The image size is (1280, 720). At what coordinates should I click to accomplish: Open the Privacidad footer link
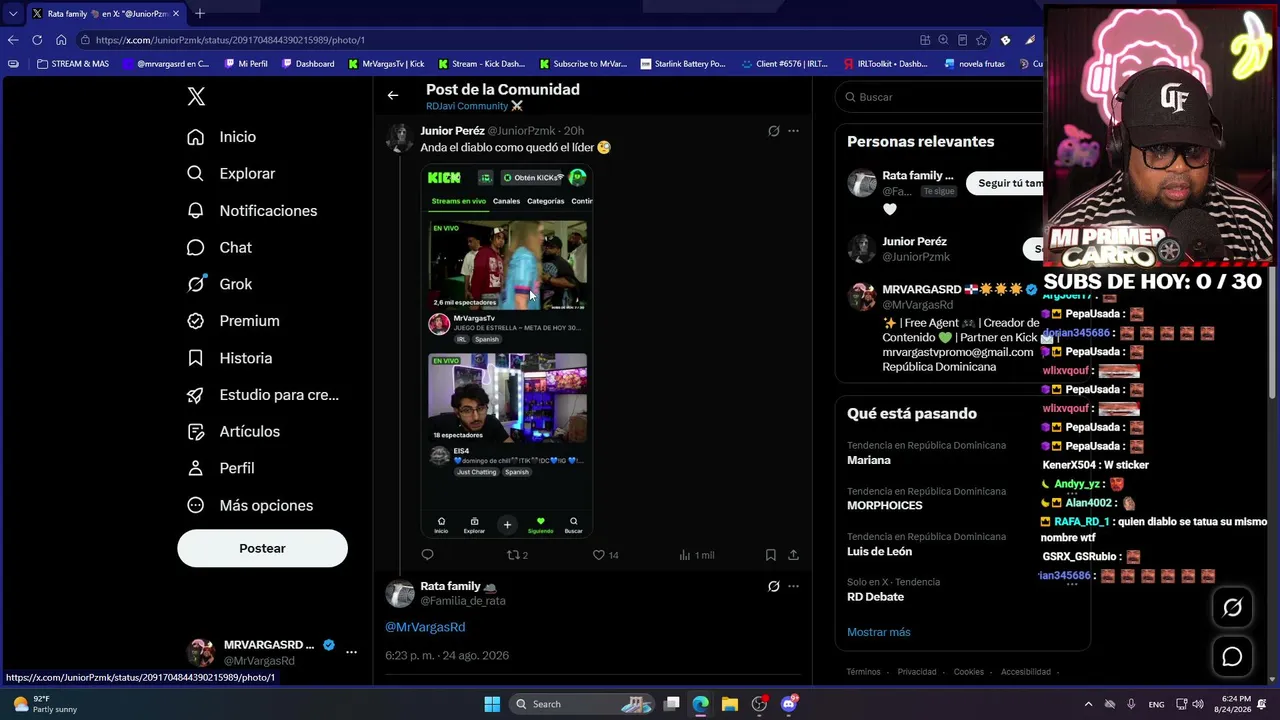point(917,672)
